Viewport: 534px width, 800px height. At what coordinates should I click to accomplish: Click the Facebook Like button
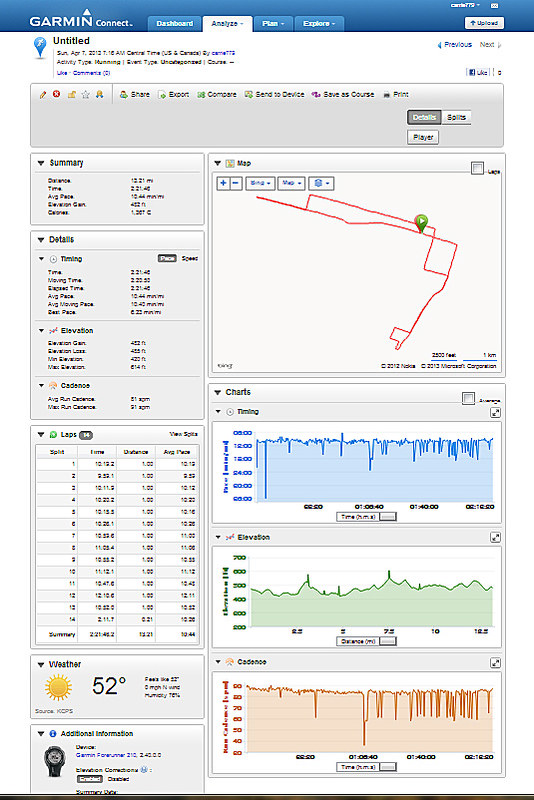tap(477, 72)
